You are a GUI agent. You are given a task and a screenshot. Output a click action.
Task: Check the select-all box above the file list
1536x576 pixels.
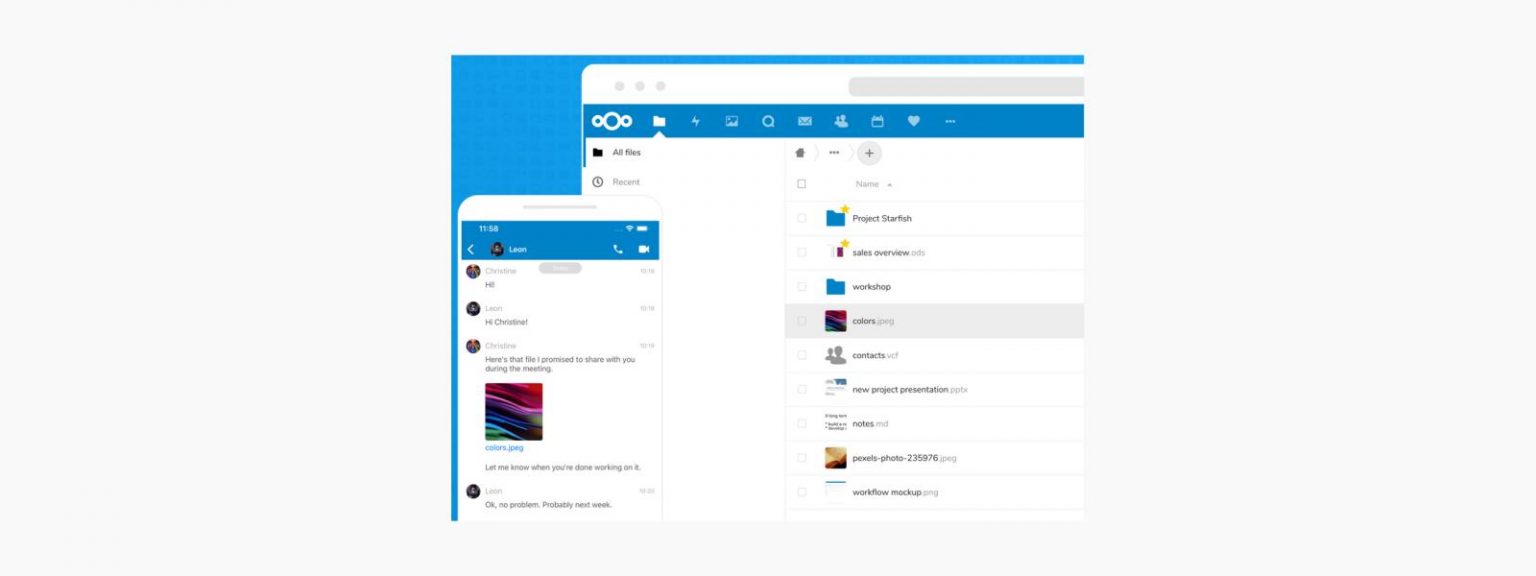click(x=801, y=184)
